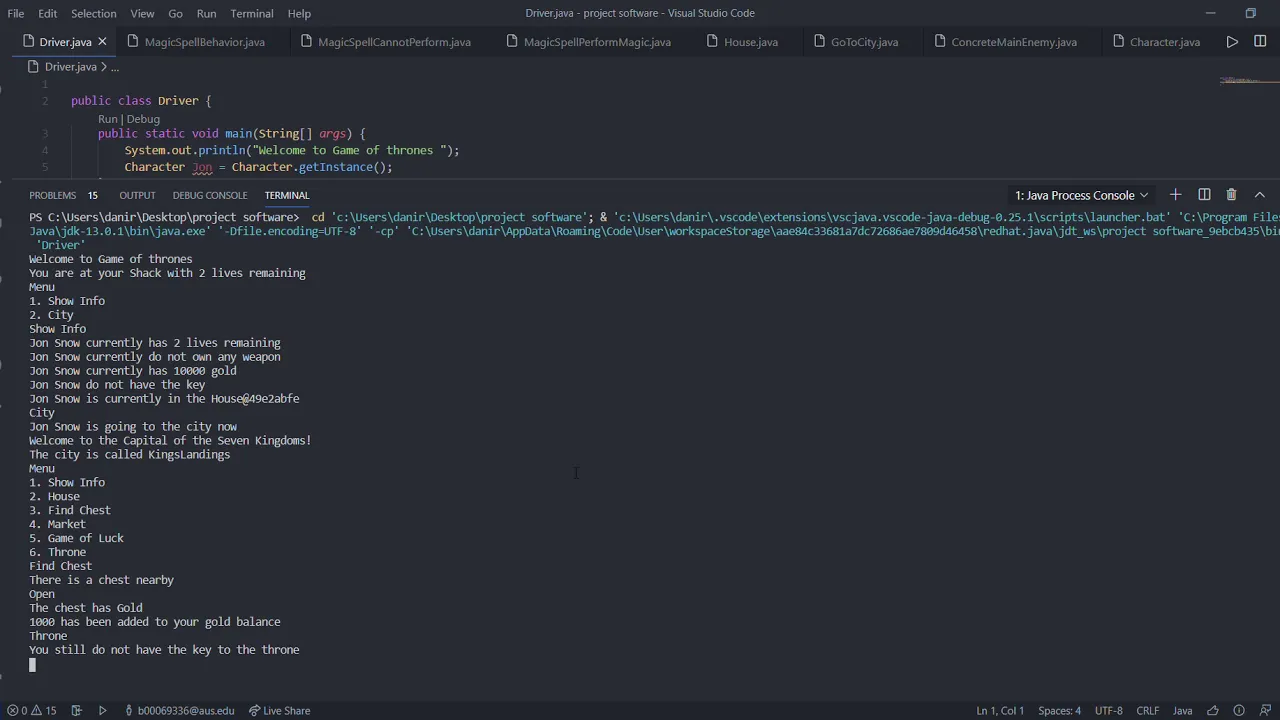The width and height of the screenshot is (1280, 720).
Task: Run the Java file from the editor toolbar
Action: [x=1232, y=42]
